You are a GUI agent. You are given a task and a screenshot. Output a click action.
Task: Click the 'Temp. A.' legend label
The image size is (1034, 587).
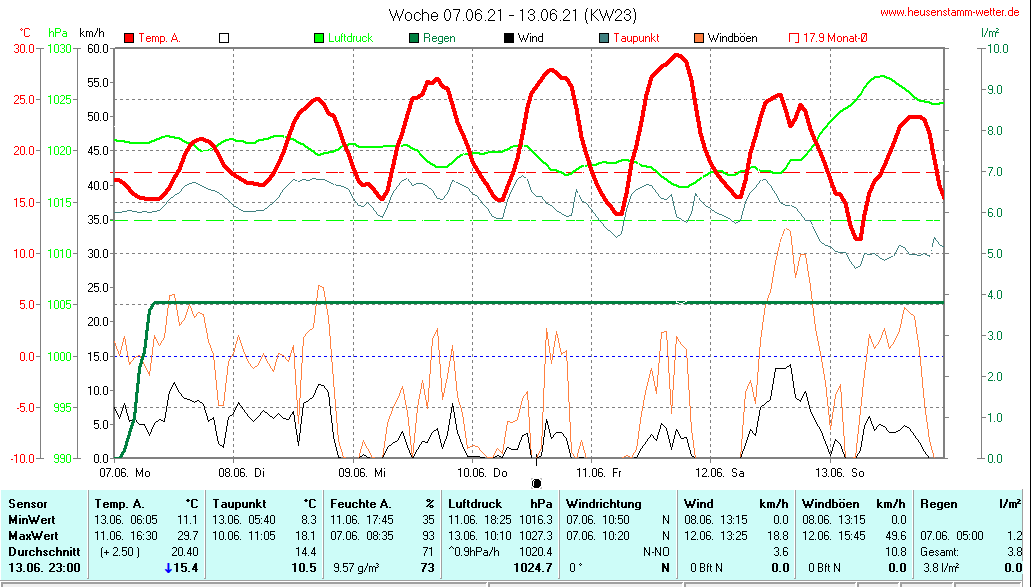[159, 38]
